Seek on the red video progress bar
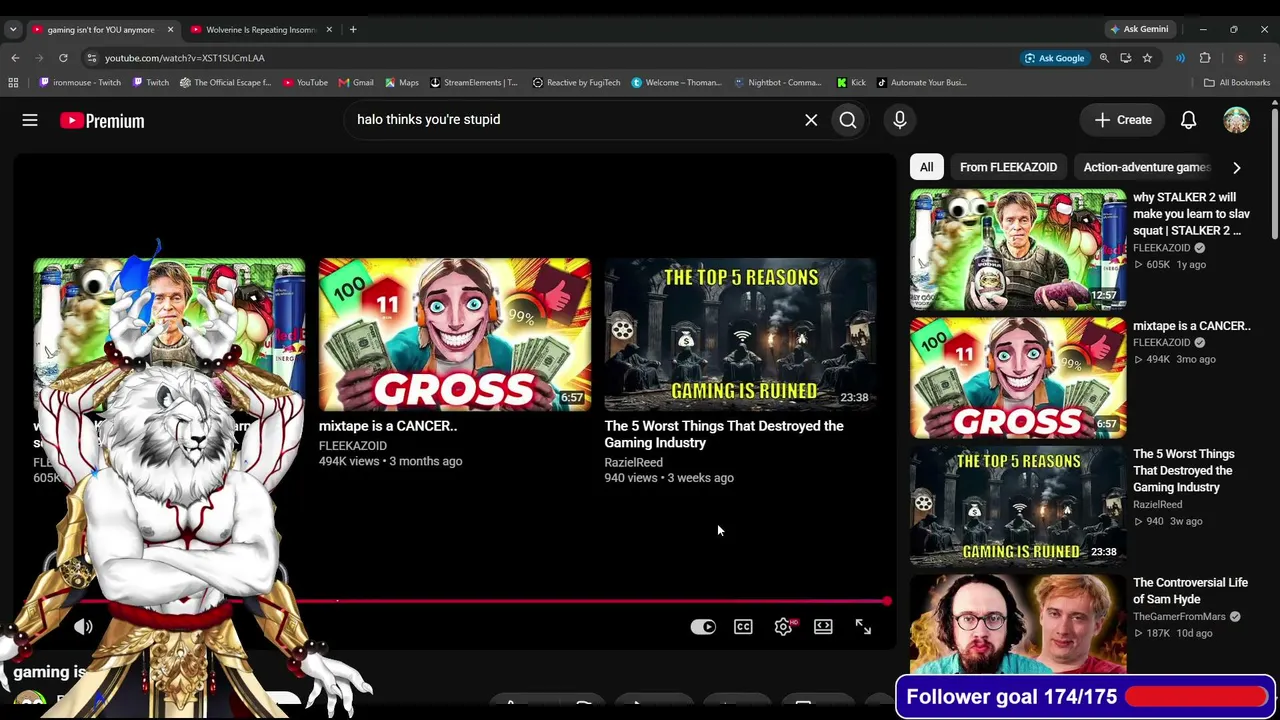 click(484, 601)
